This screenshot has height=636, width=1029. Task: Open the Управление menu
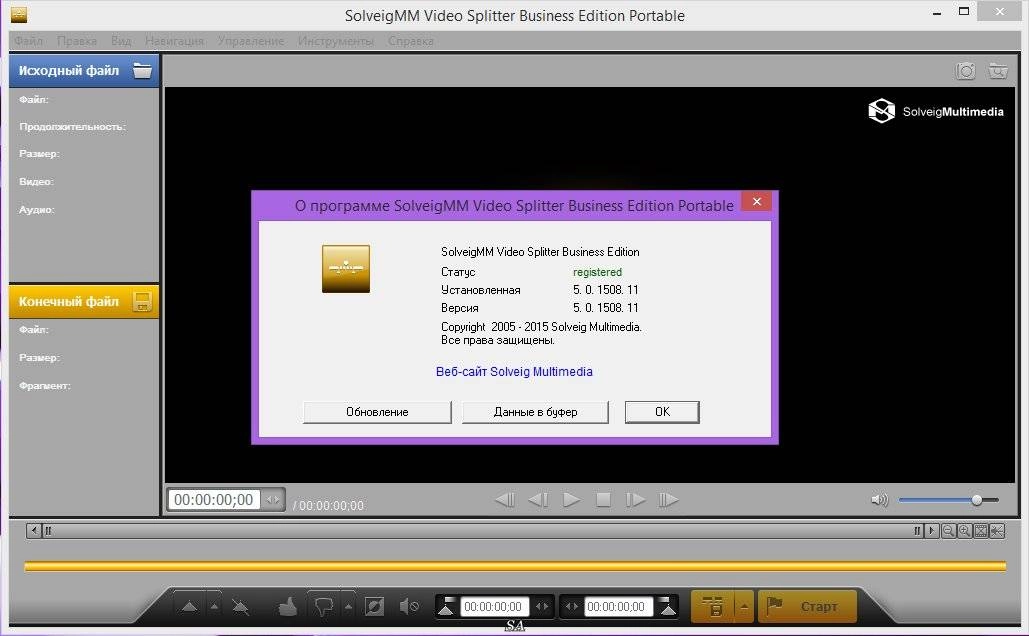251,41
